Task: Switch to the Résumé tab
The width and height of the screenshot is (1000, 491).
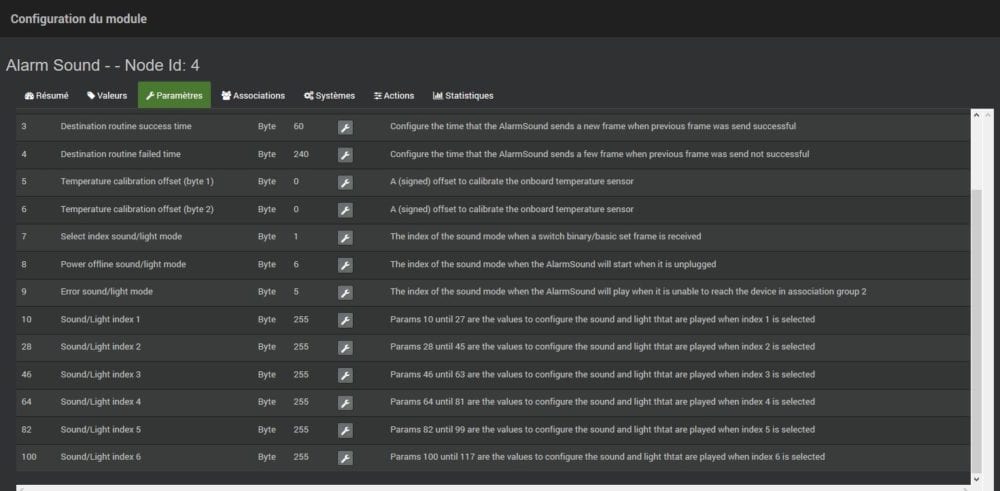Action: coord(46,96)
